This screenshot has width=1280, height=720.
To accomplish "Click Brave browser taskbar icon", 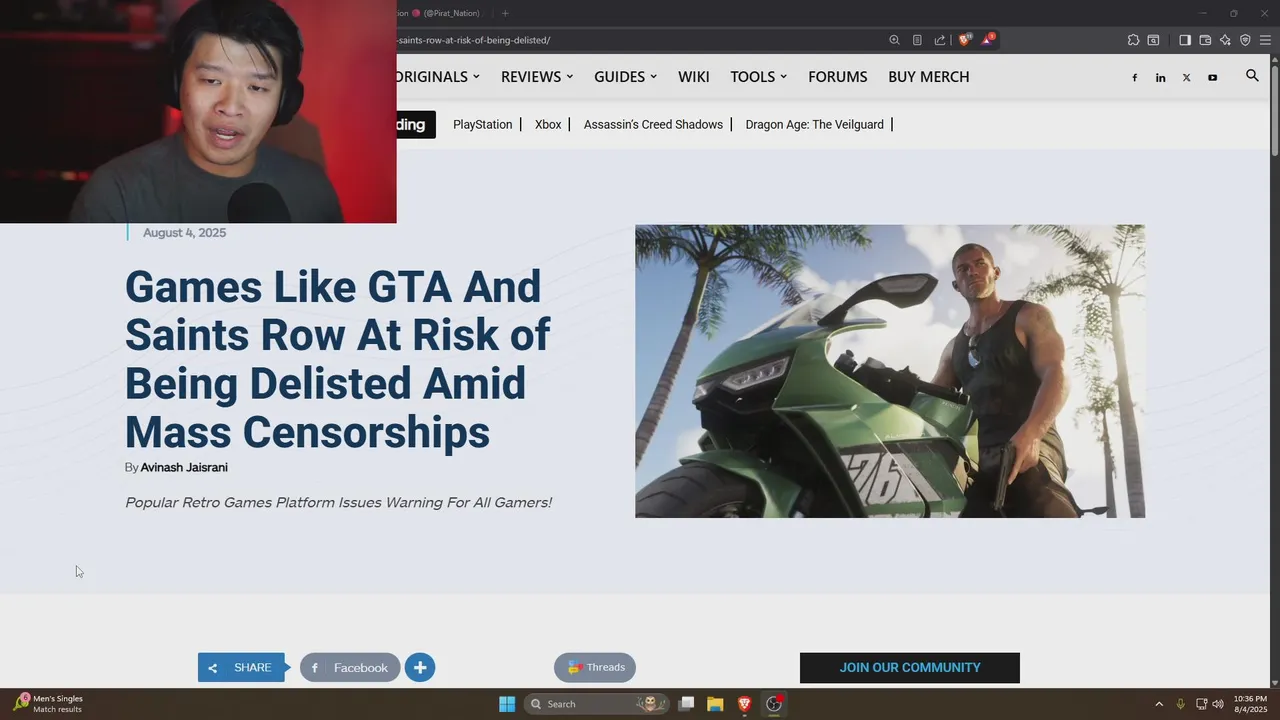I will [744, 704].
